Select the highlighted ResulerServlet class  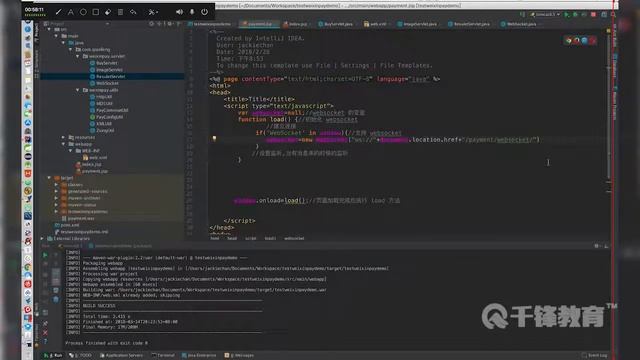(x=107, y=76)
